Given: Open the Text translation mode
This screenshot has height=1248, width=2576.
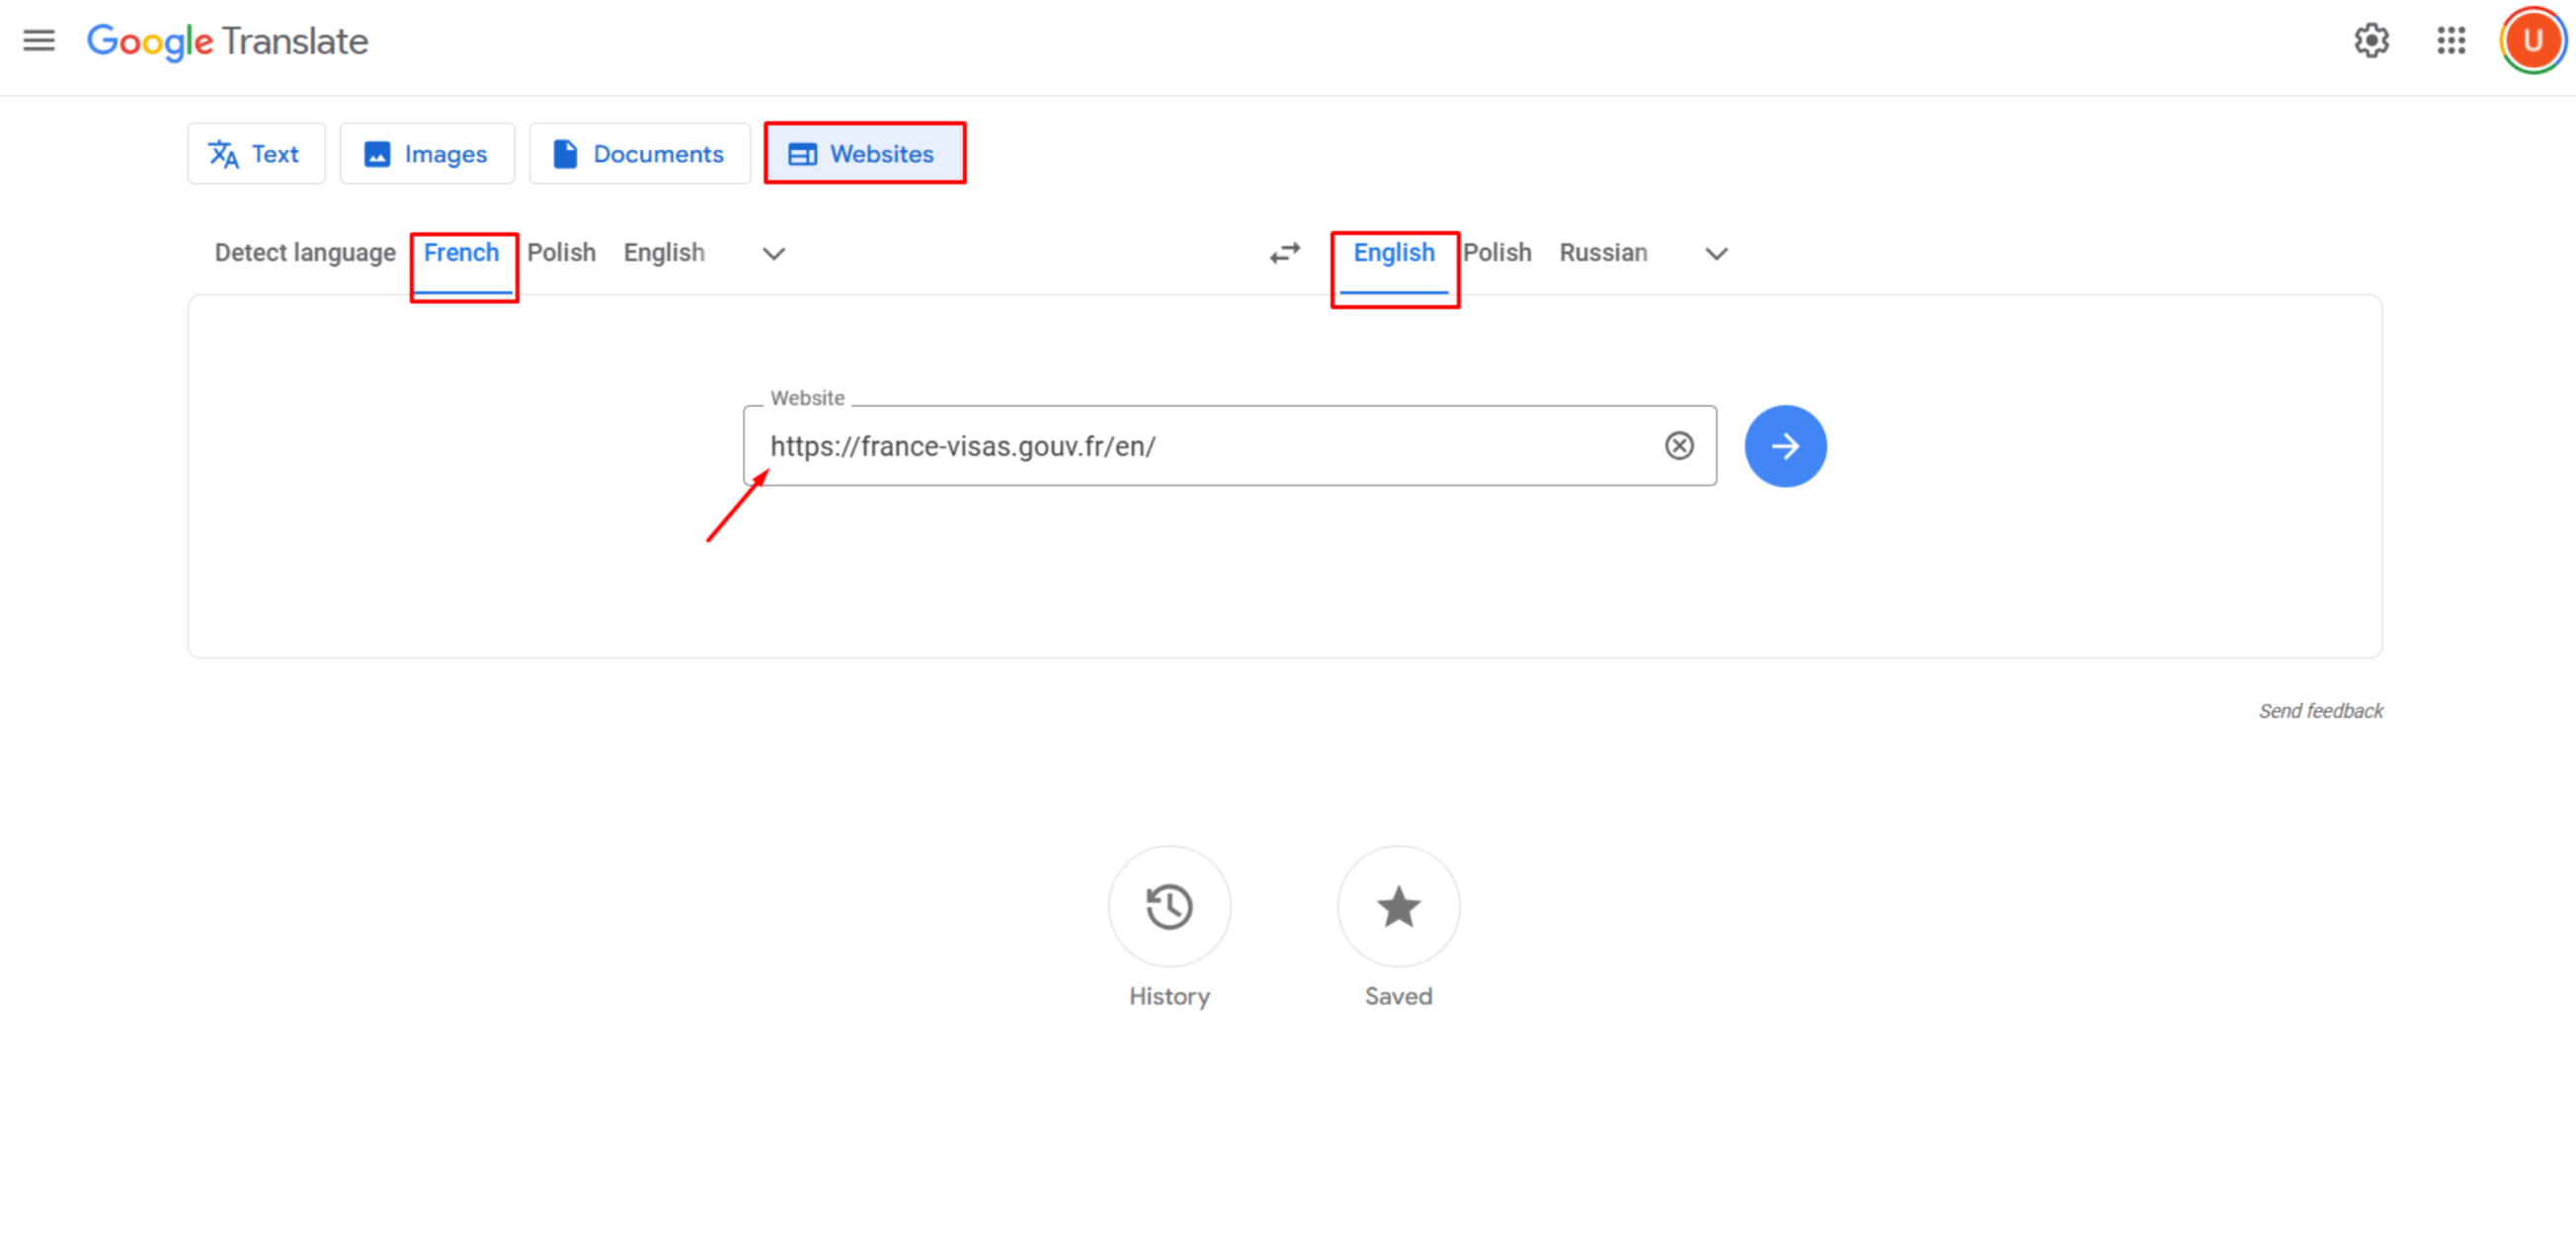Looking at the screenshot, I should 256,153.
